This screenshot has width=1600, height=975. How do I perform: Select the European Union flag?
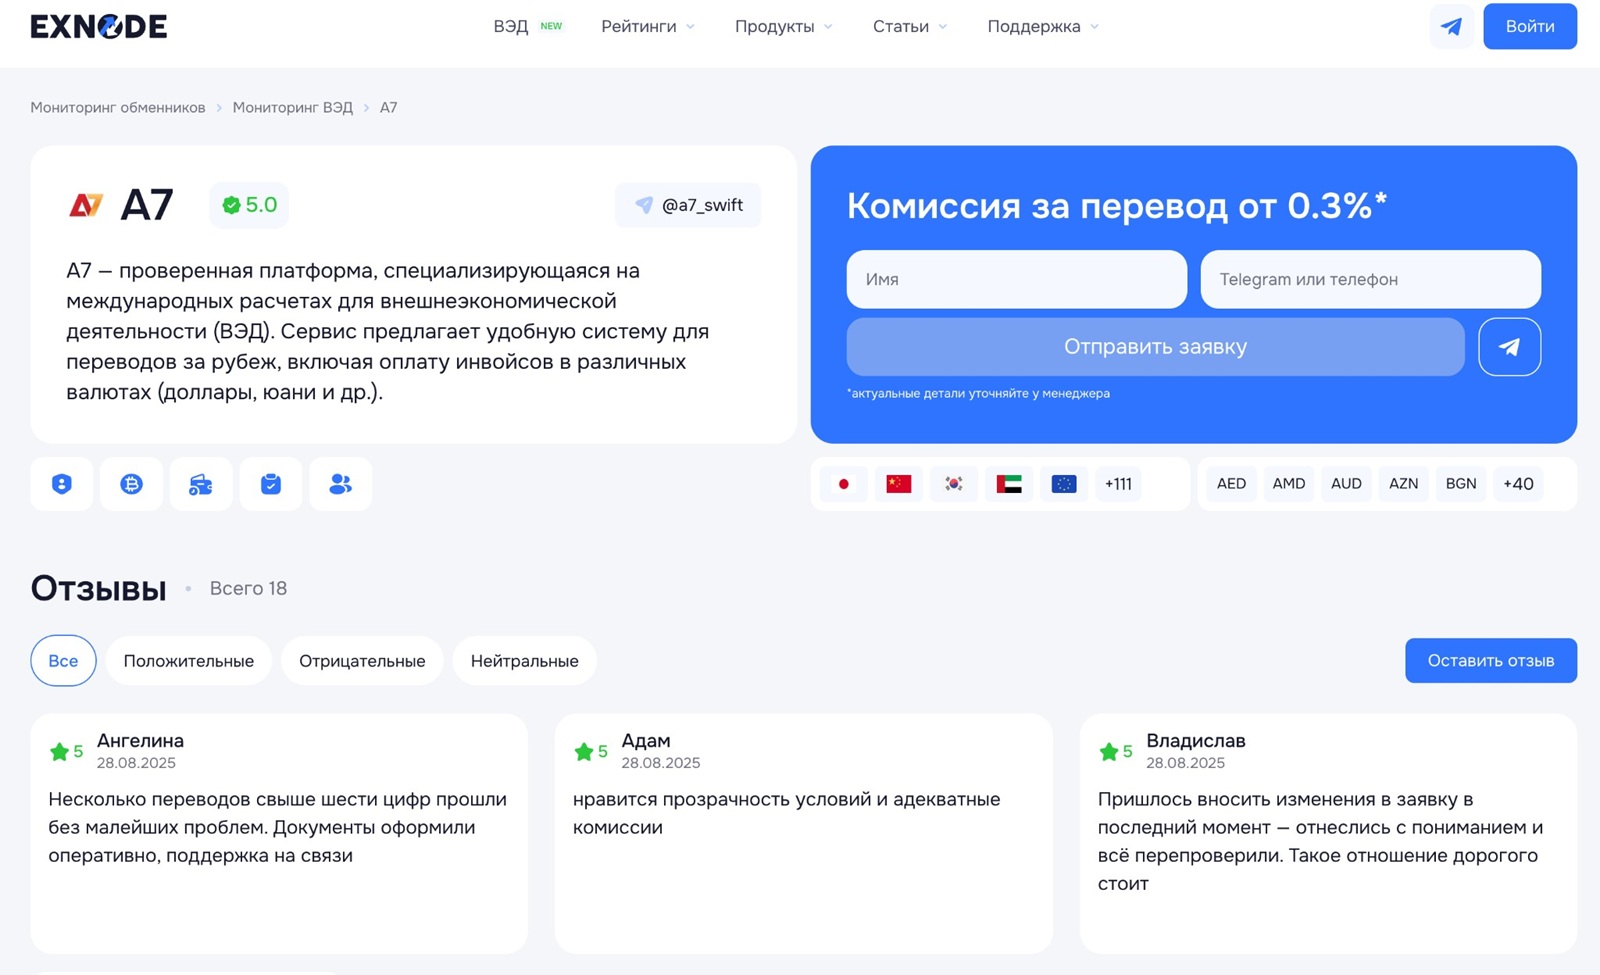click(1064, 484)
